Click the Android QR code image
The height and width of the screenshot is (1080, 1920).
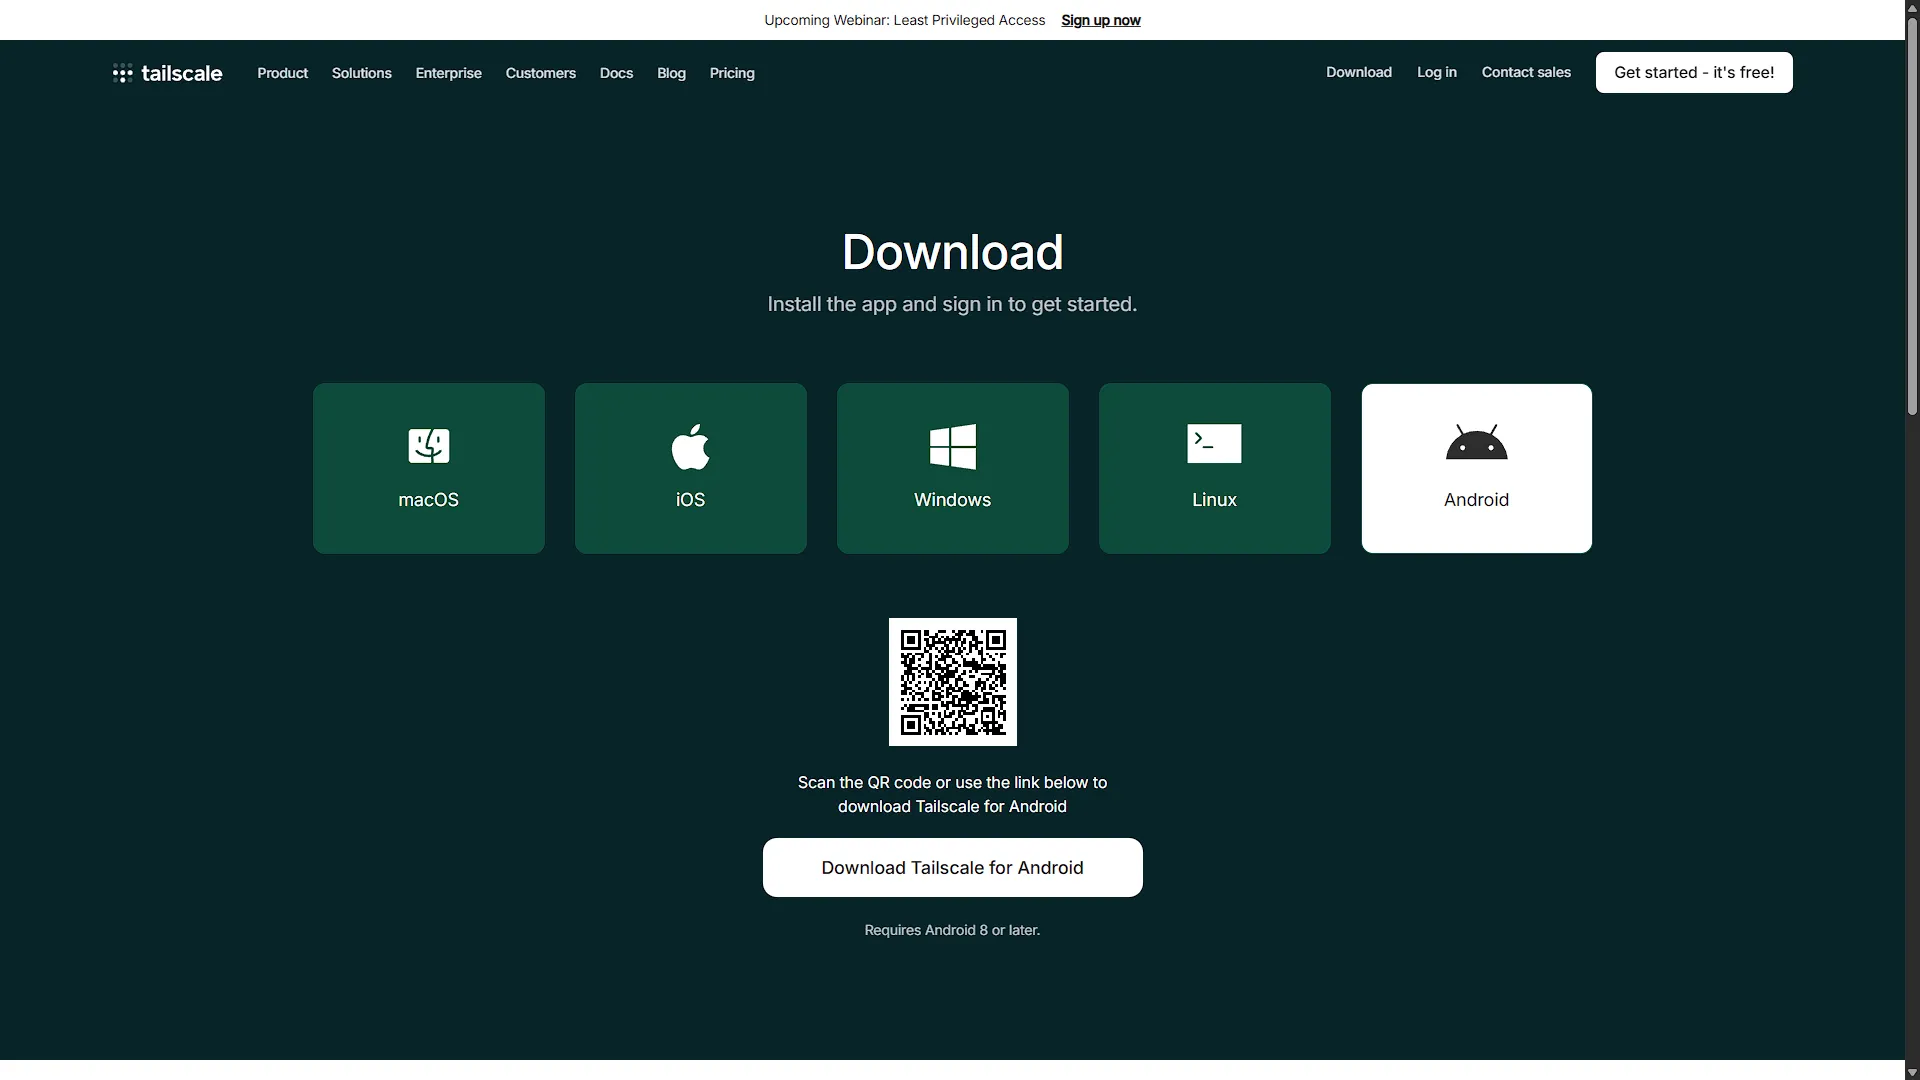[953, 682]
